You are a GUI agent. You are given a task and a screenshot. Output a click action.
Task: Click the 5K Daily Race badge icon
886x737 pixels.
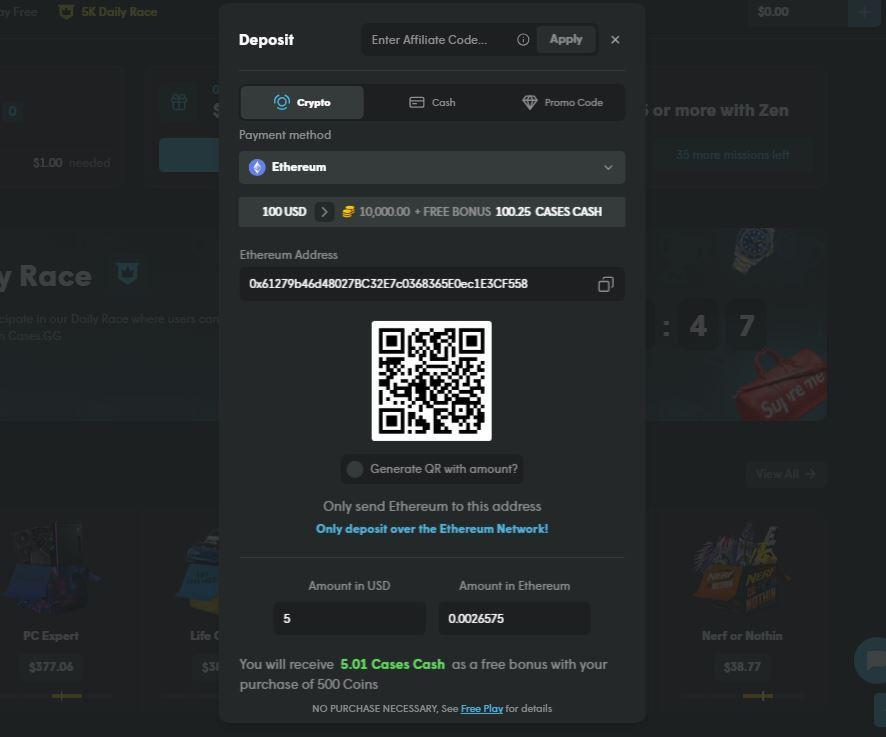66,12
